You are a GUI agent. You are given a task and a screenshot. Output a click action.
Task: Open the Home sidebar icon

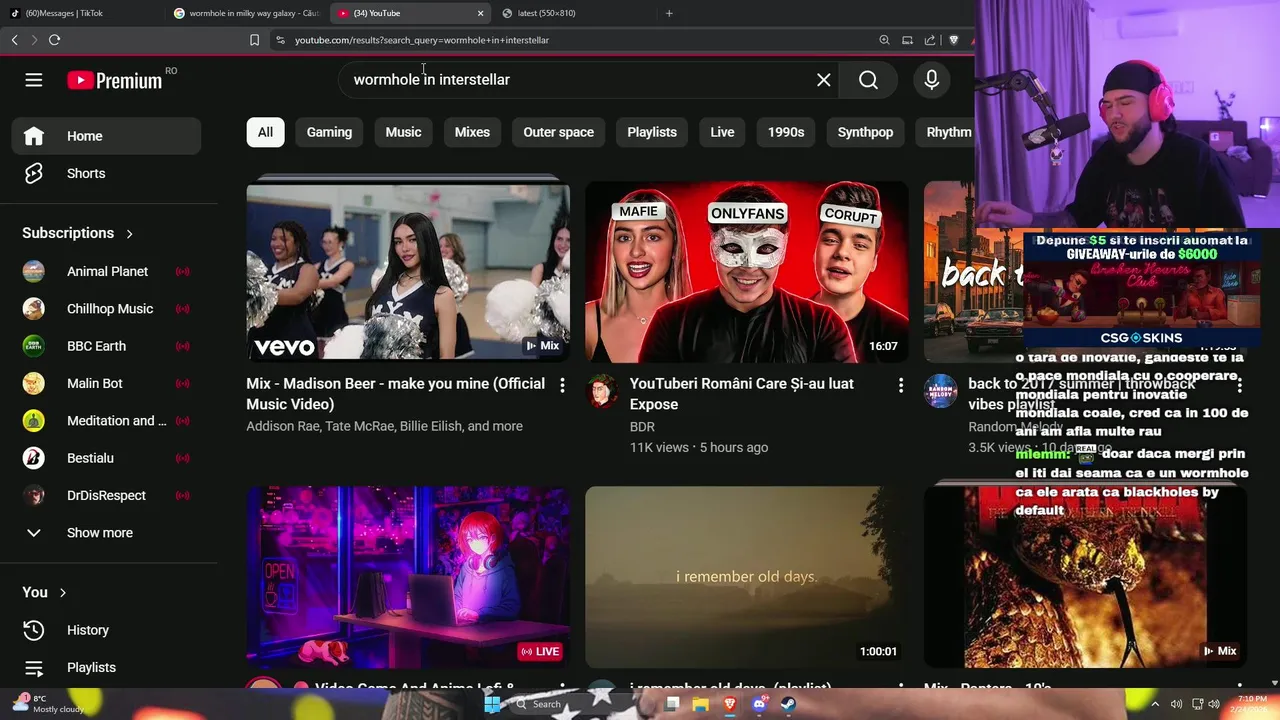point(34,136)
